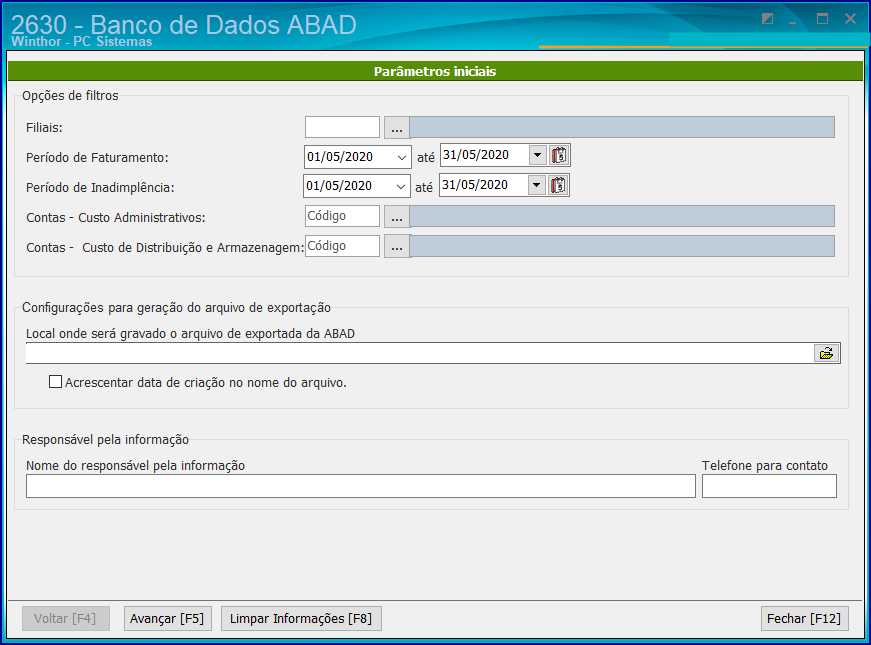Click Inadimplência end date 31/05/2020 field
Viewport: 871px width, 645px height.
click(483, 185)
